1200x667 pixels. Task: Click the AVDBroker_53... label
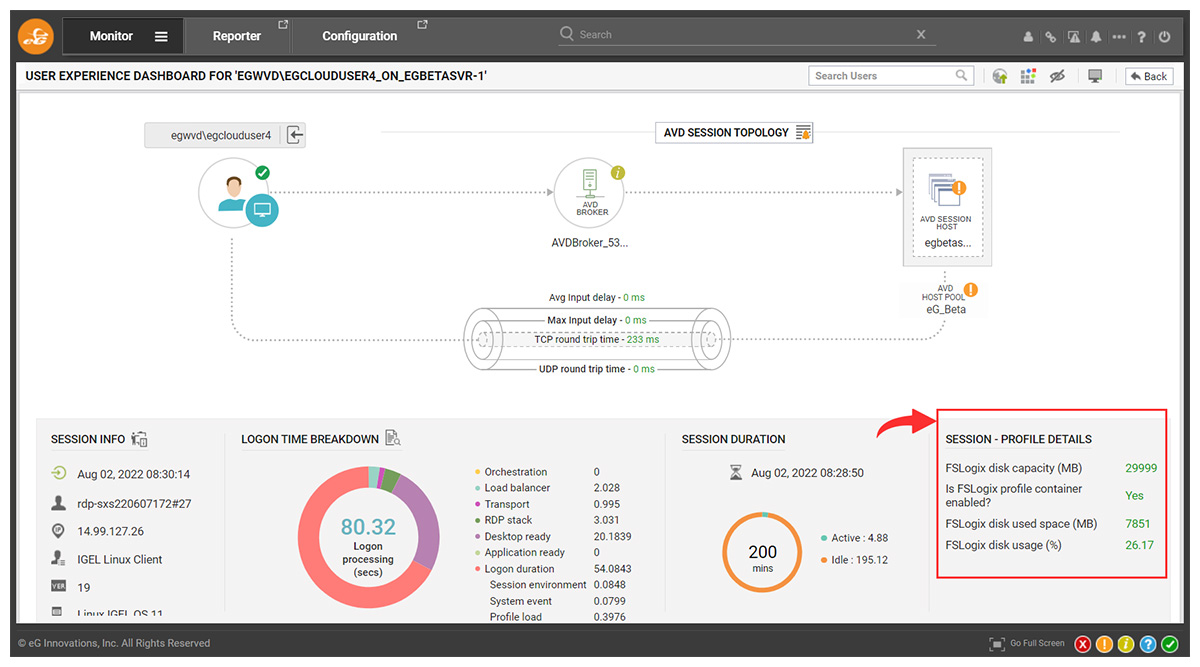[x=590, y=243]
